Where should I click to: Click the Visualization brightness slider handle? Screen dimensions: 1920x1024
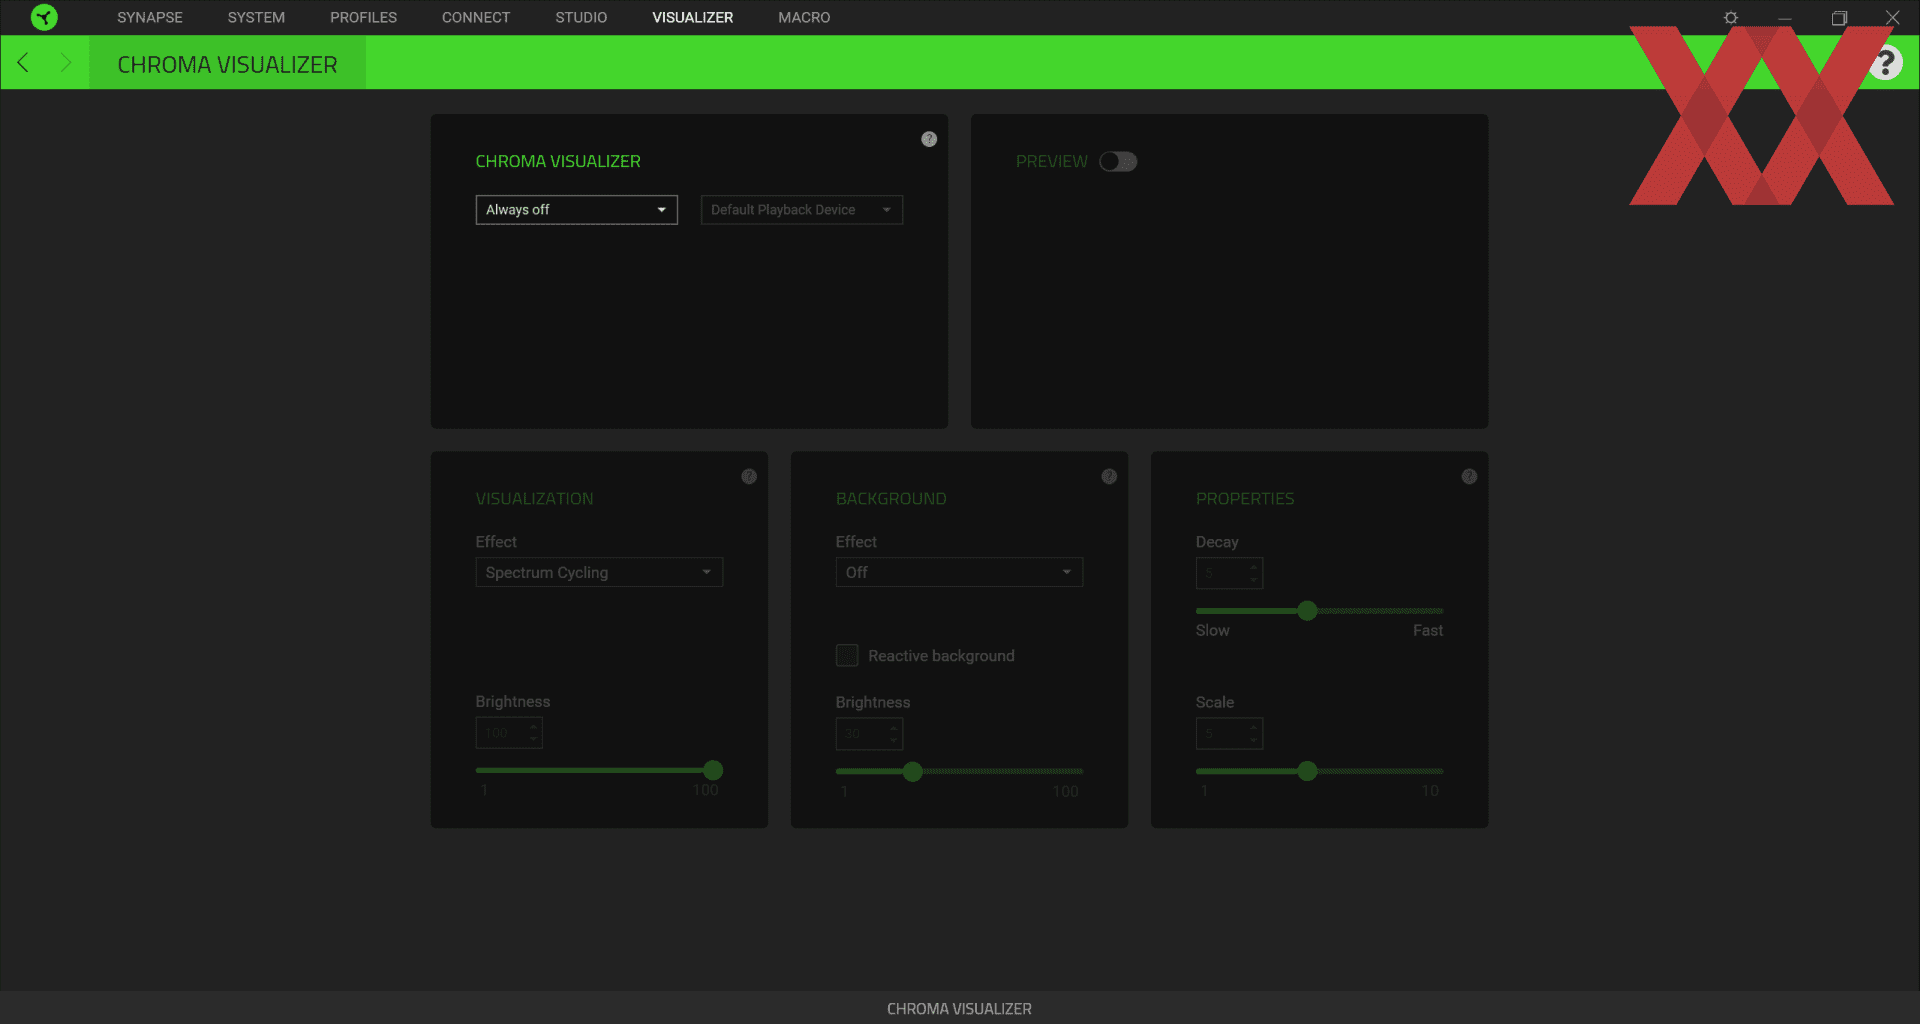pyautogui.click(x=713, y=770)
